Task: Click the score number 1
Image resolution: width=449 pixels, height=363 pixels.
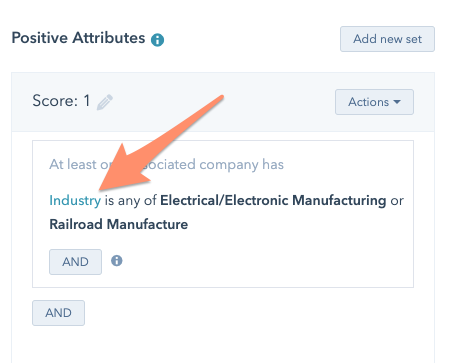Action: 87,101
